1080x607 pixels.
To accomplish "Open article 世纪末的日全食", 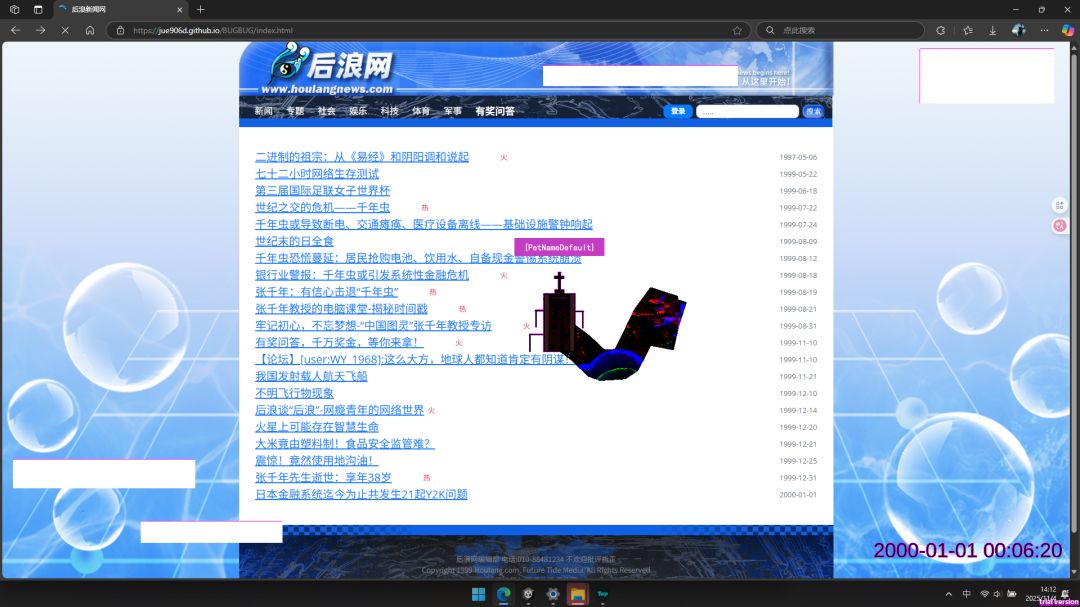I will click(x=294, y=241).
